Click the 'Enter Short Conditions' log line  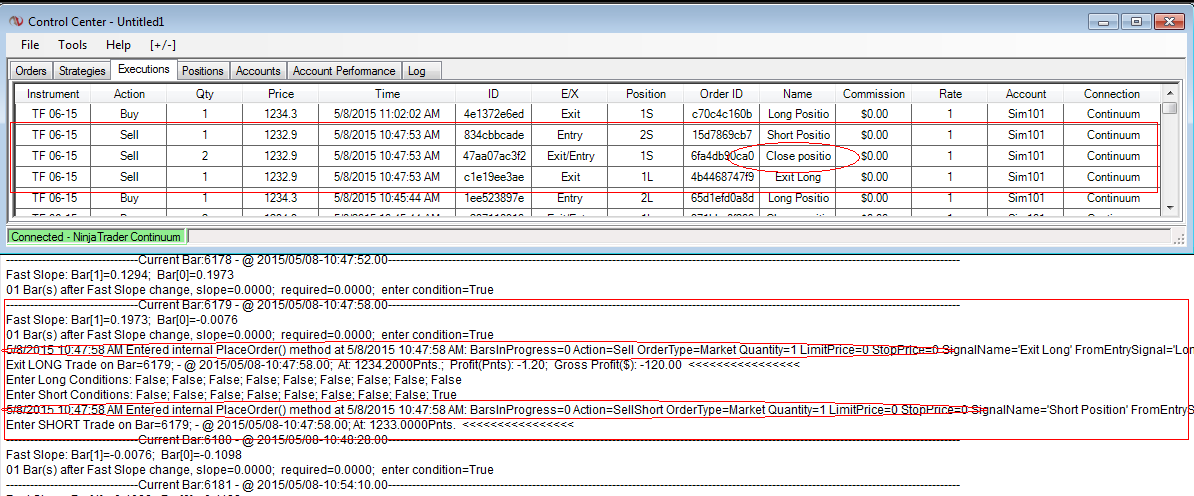tap(230, 395)
